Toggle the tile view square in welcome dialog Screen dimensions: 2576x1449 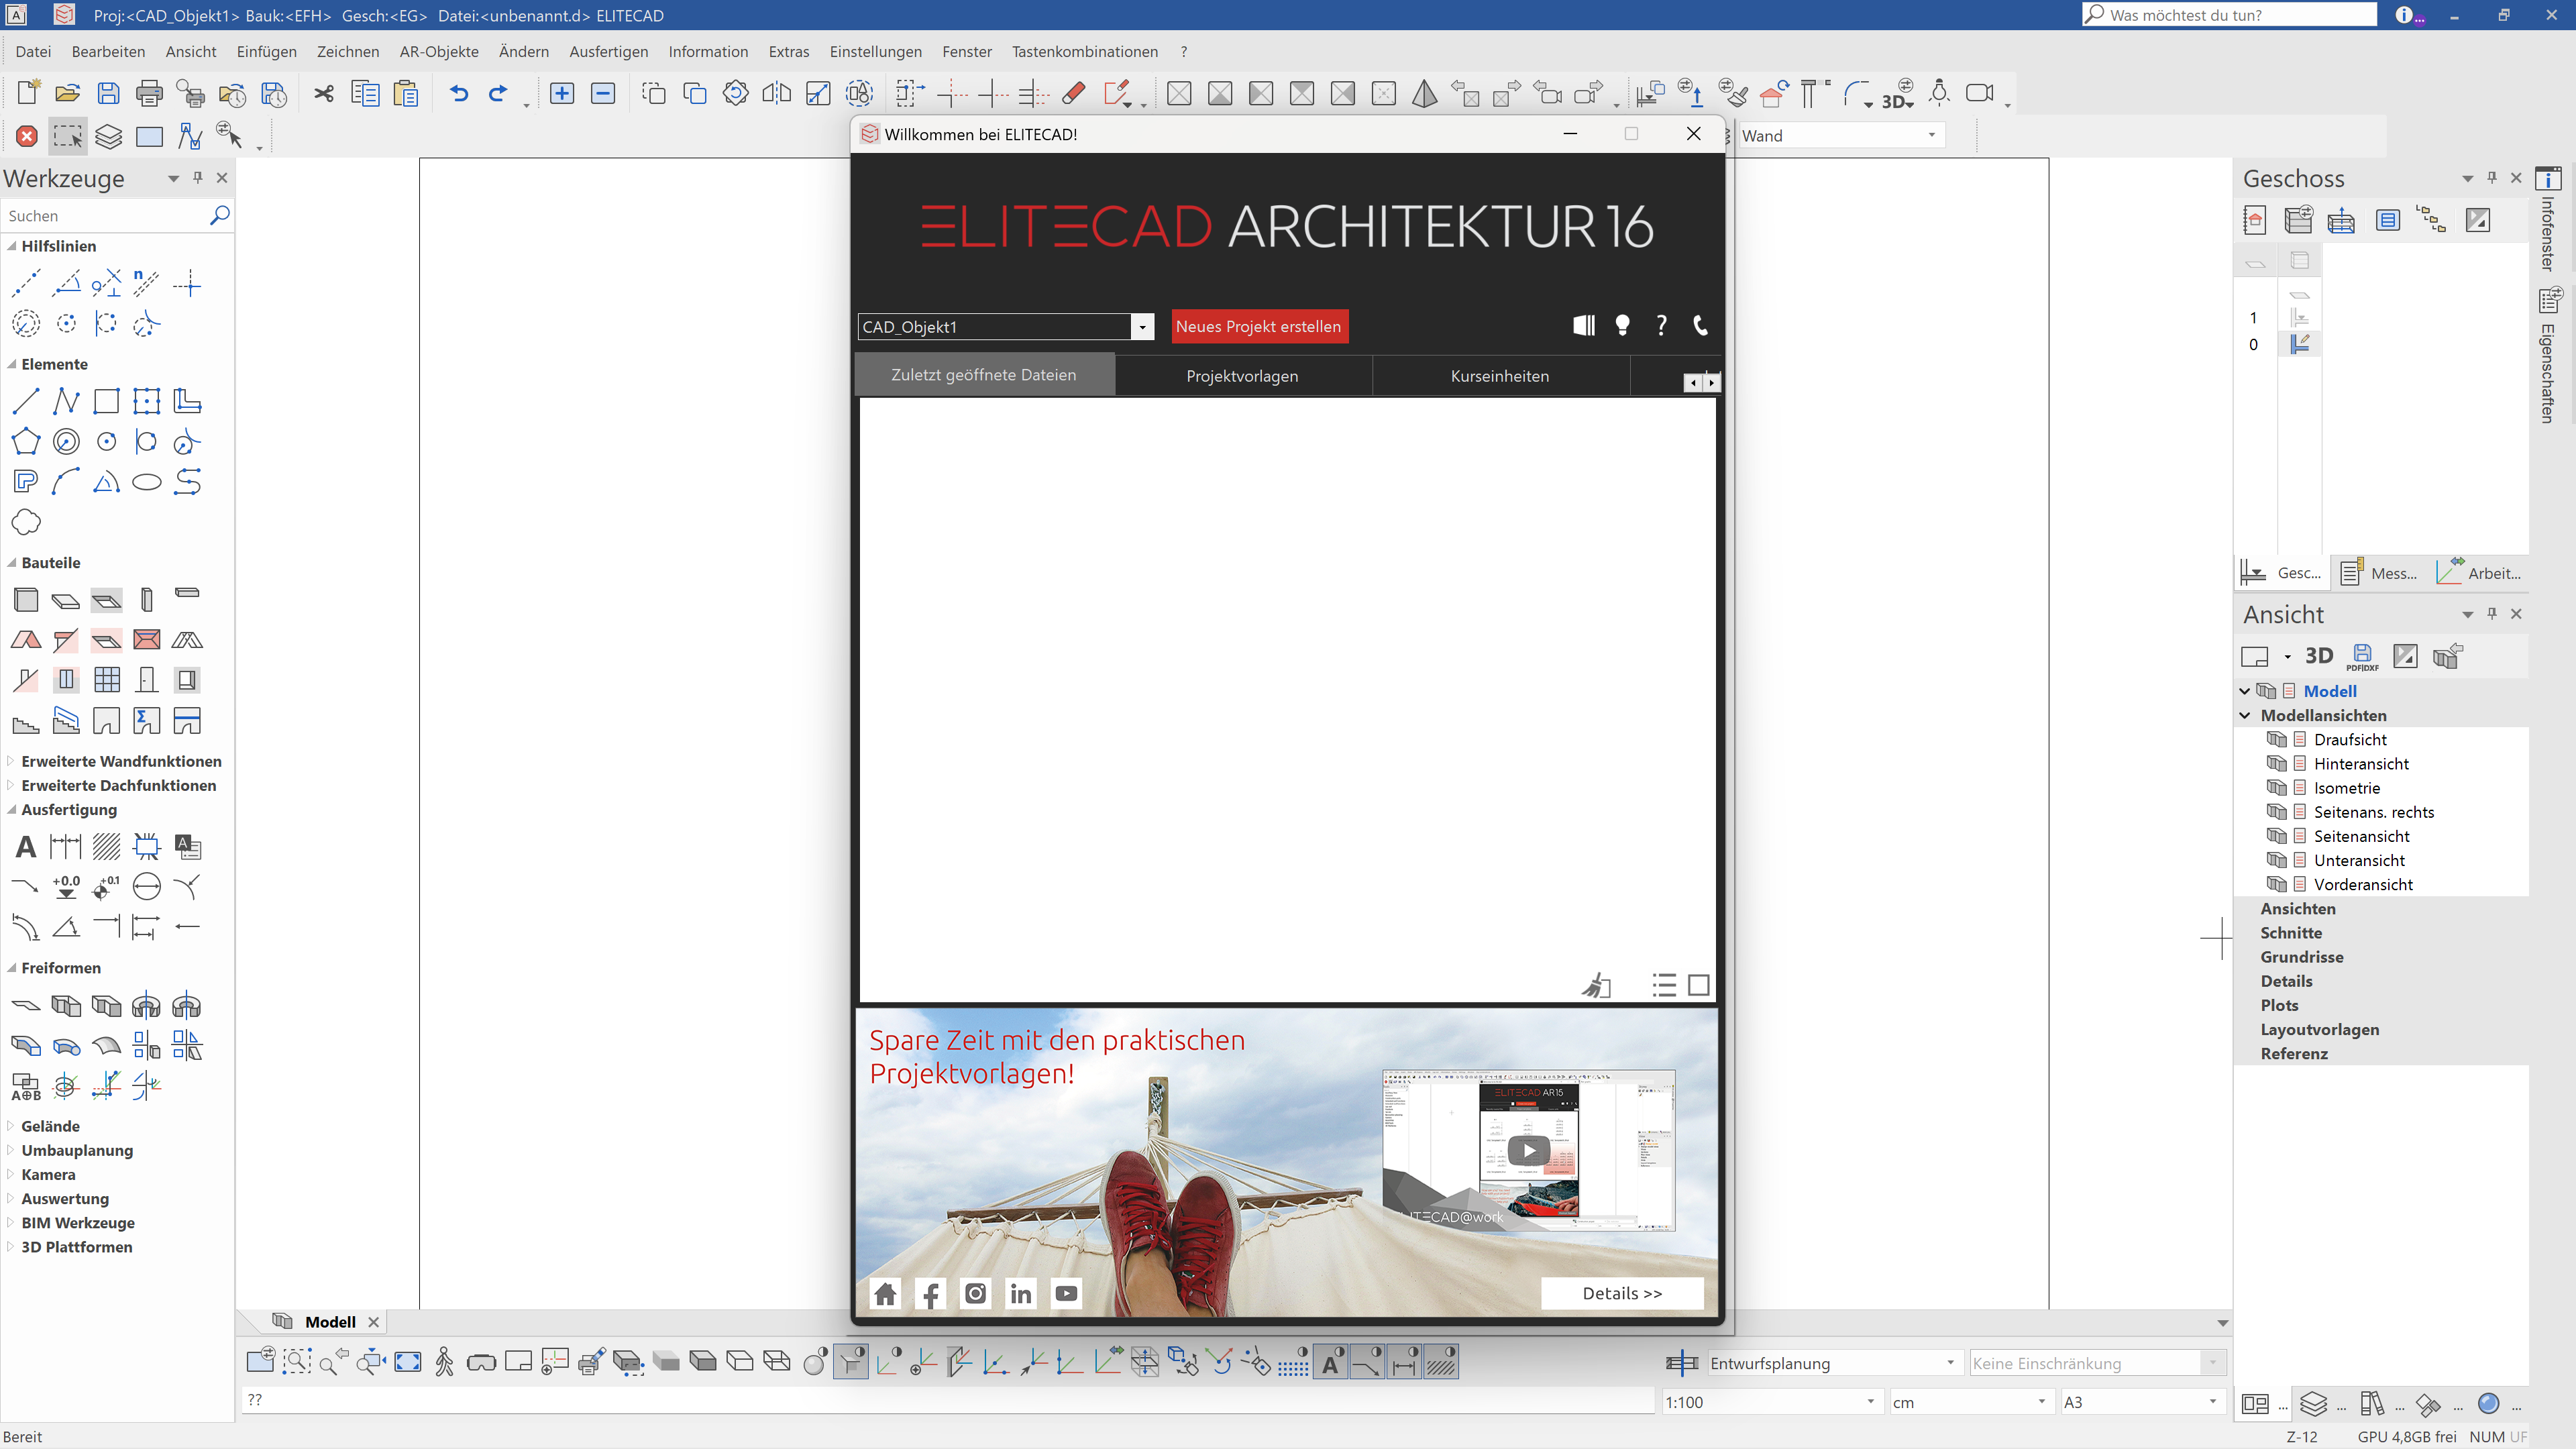[1698, 985]
